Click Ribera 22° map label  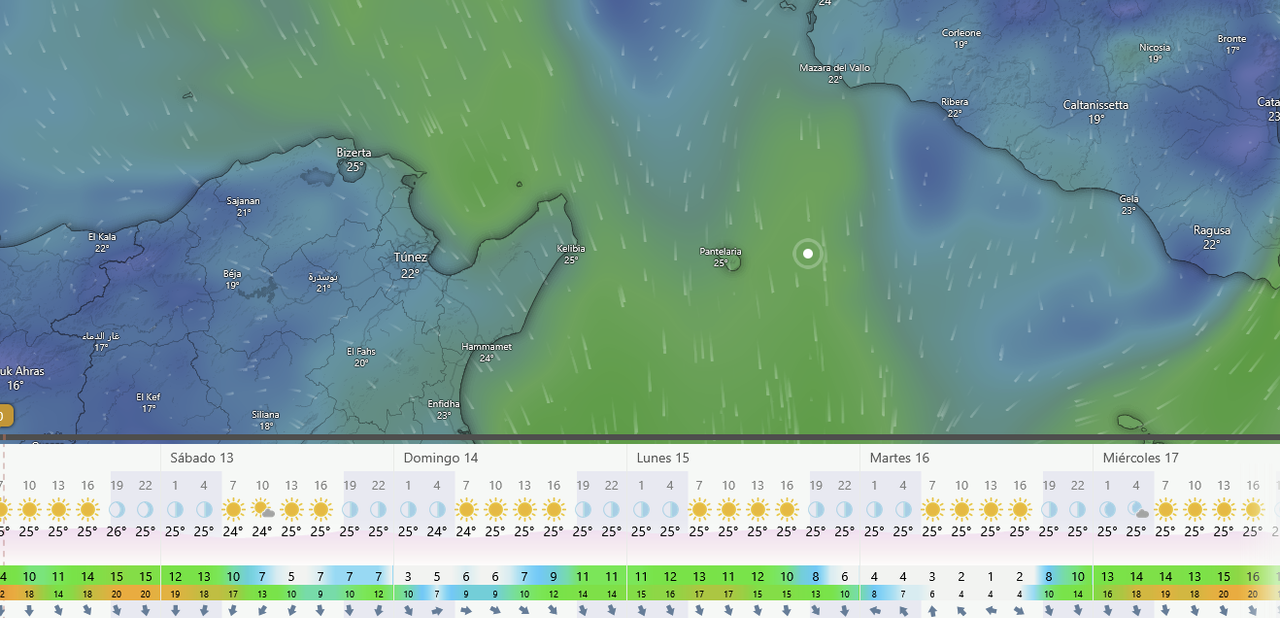[955, 107]
